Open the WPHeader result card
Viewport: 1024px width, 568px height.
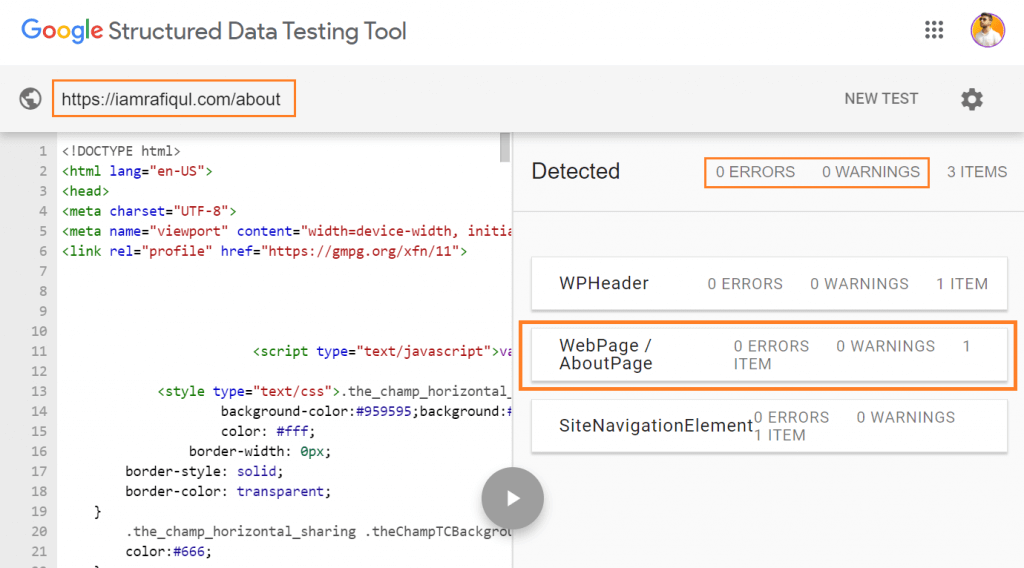[x=769, y=283]
